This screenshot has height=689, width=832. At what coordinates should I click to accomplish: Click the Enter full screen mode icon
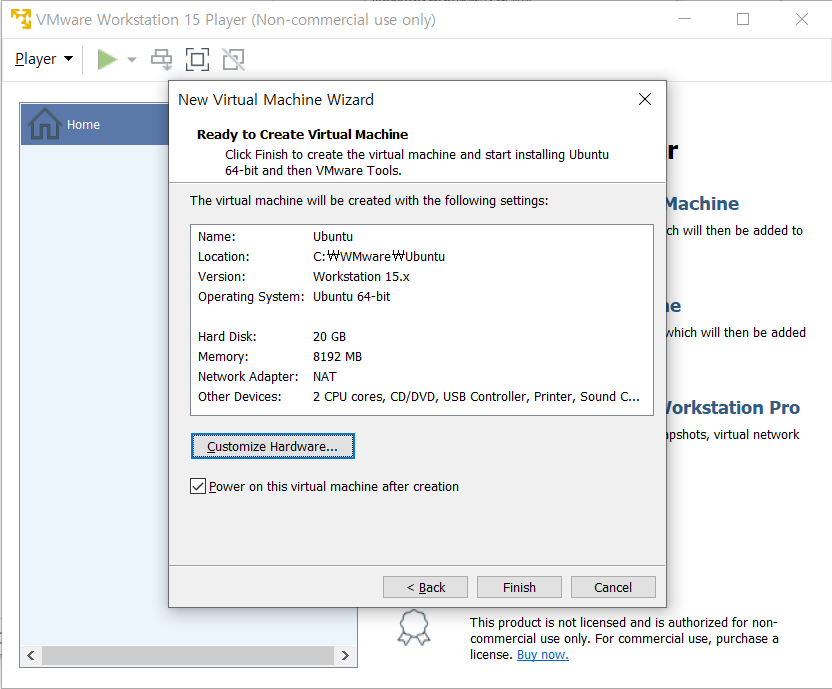click(197, 59)
